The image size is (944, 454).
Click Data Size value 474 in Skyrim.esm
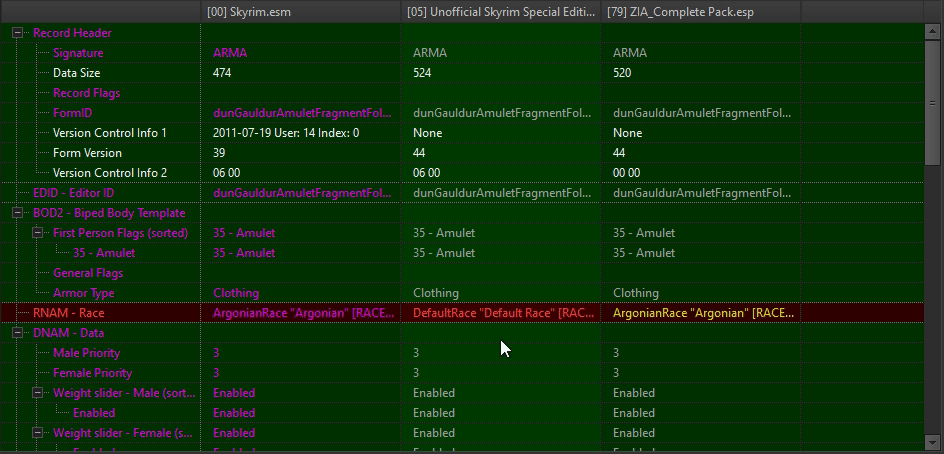(x=222, y=73)
